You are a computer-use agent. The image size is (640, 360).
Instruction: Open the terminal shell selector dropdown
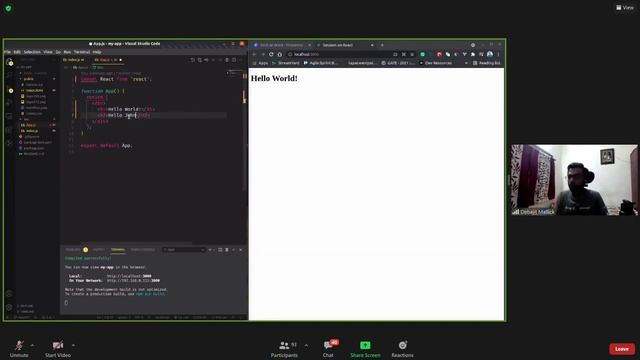pos(183,249)
